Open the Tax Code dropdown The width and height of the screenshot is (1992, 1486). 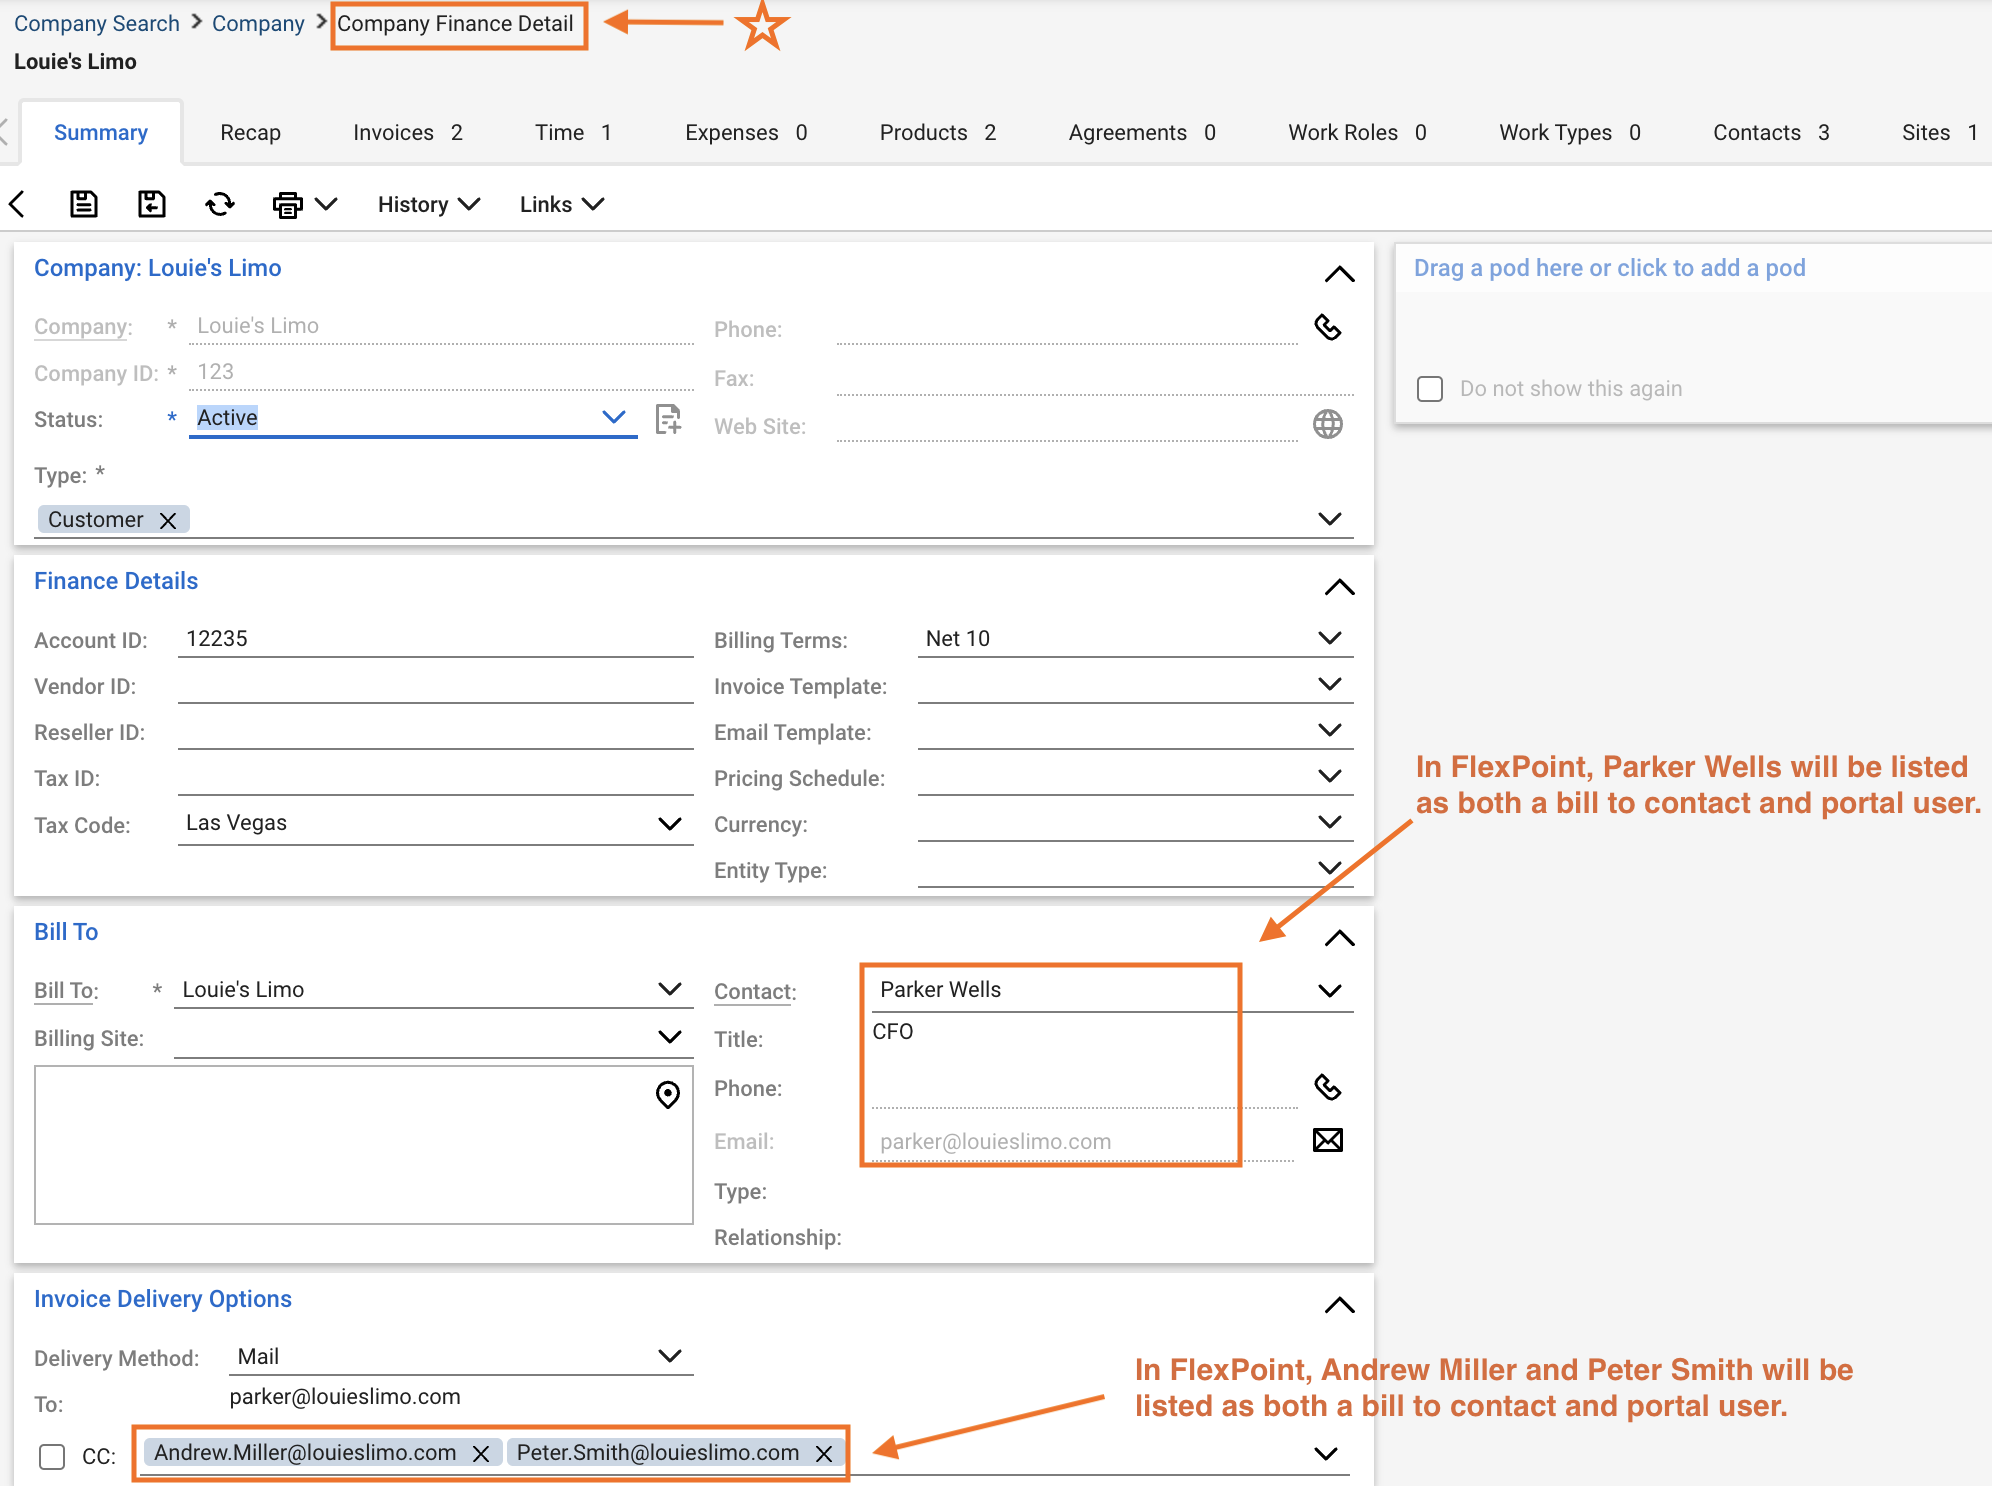coord(670,823)
